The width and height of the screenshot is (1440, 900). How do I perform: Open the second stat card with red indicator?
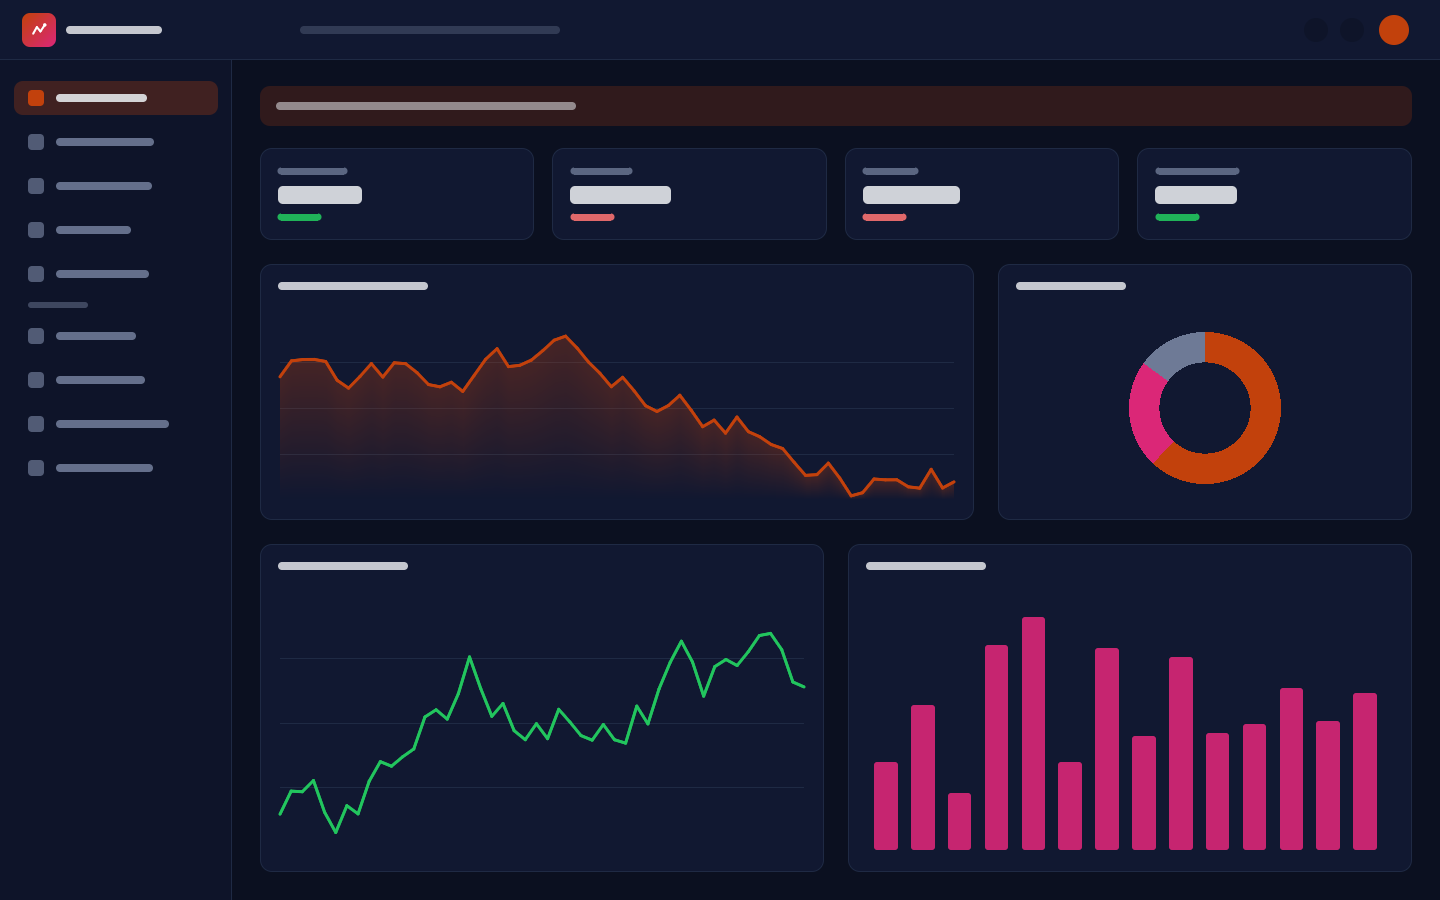(689, 194)
